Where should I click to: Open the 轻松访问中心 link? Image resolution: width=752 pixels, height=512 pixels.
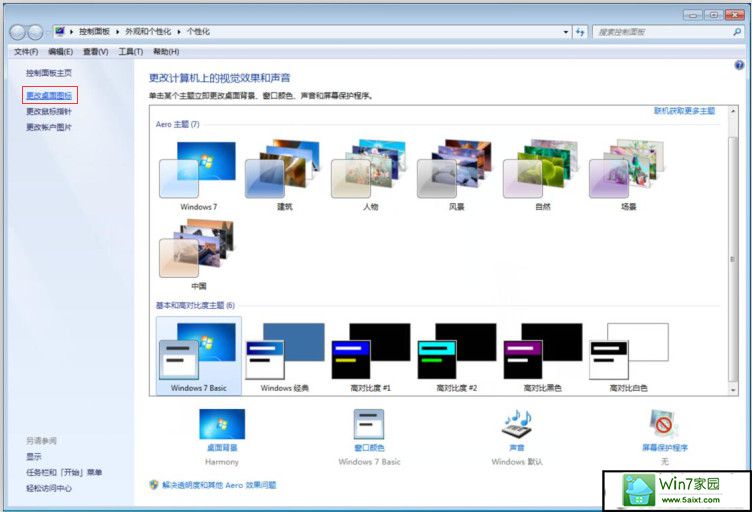49,488
